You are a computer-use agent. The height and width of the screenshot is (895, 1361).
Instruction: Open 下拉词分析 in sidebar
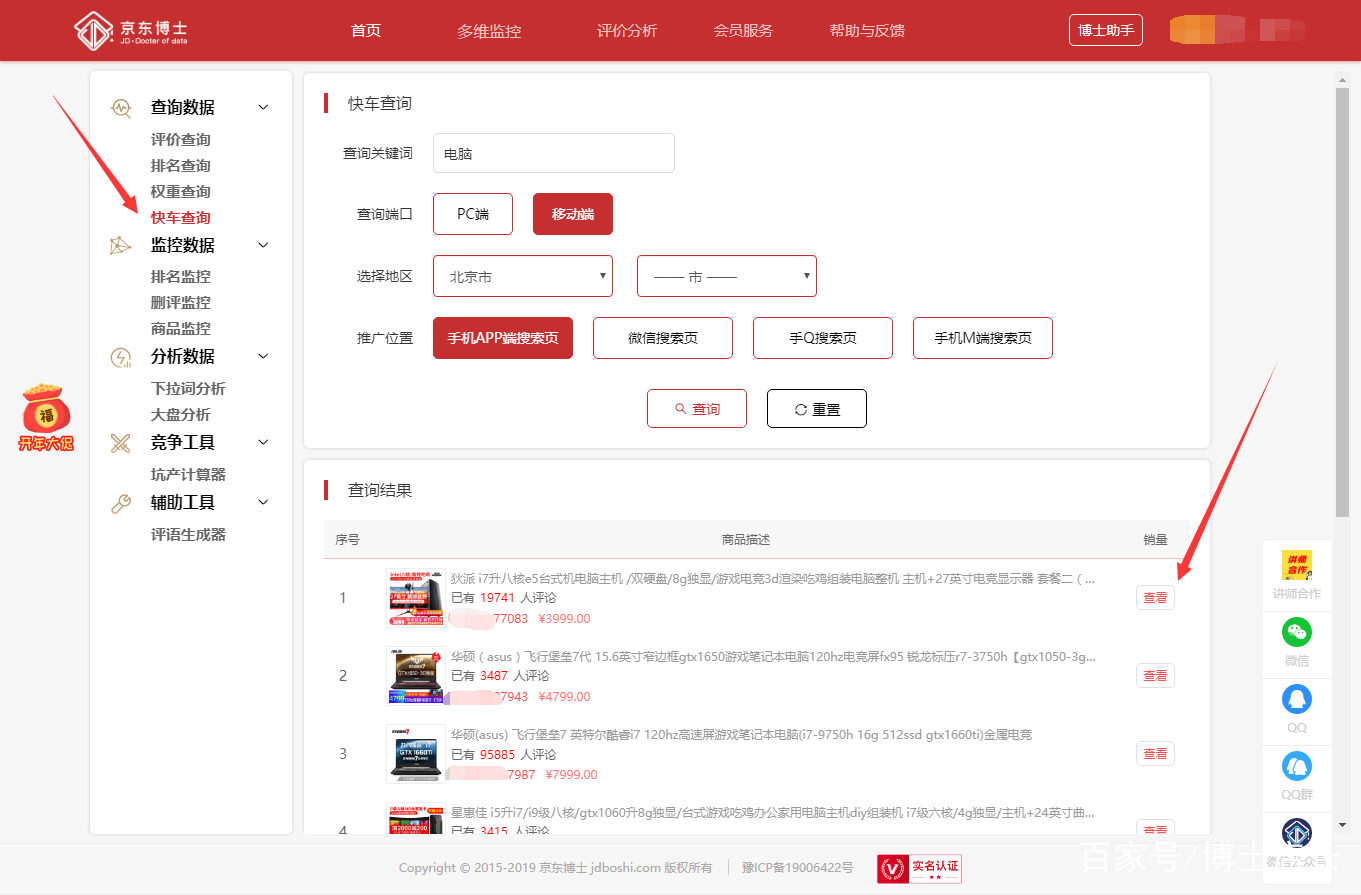click(x=188, y=389)
